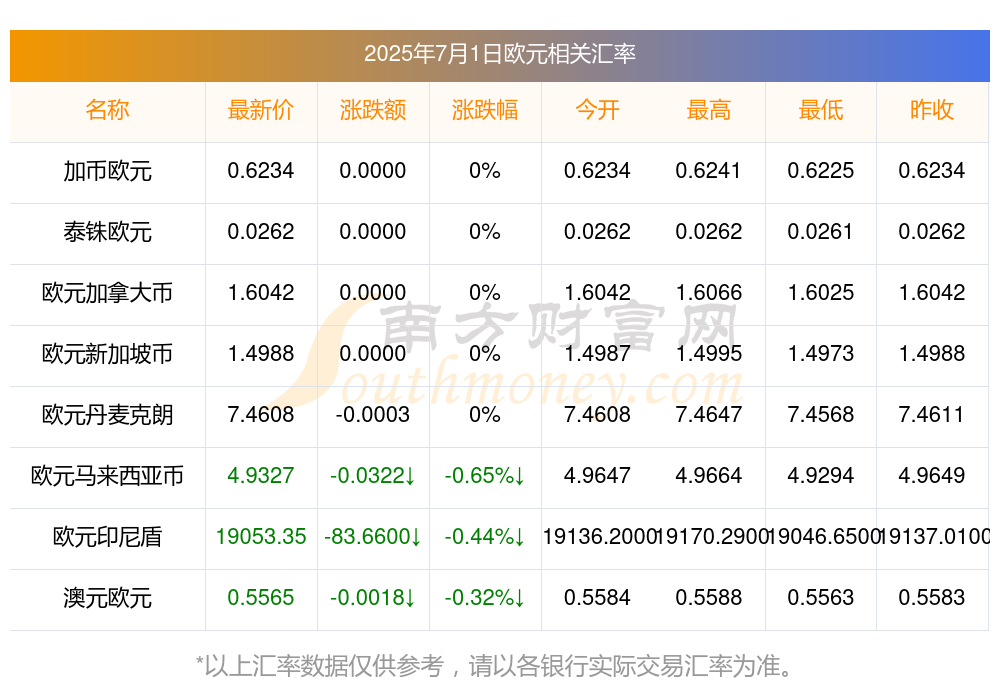Click the 澳元欧元 row name

click(107, 598)
